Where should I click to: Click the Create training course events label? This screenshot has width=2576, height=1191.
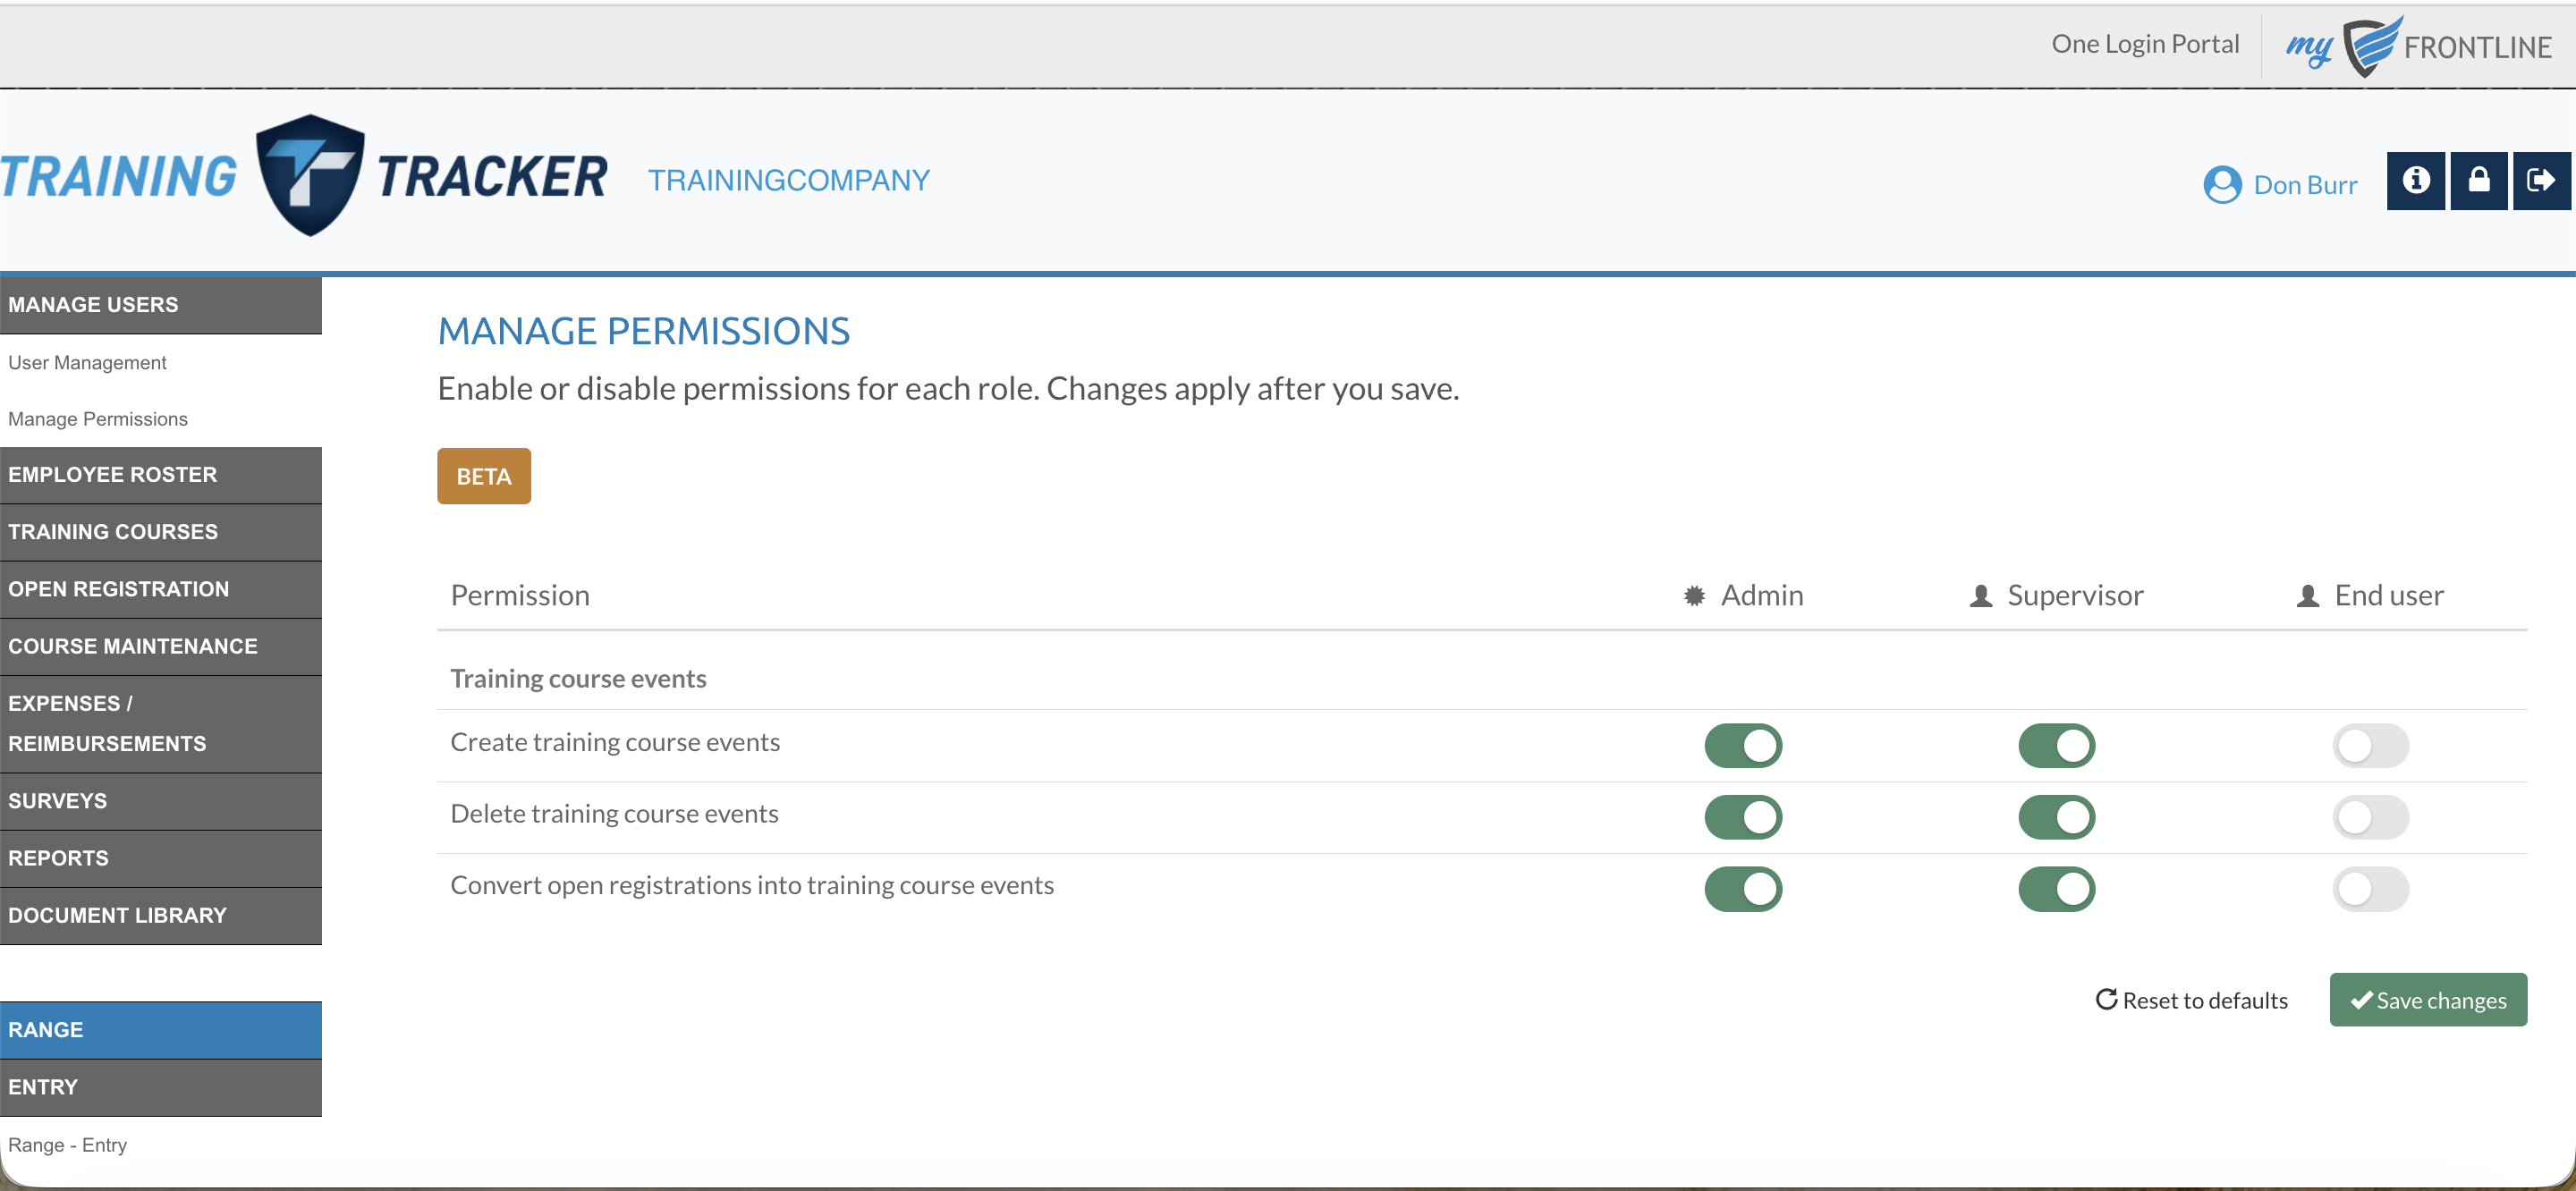[615, 742]
